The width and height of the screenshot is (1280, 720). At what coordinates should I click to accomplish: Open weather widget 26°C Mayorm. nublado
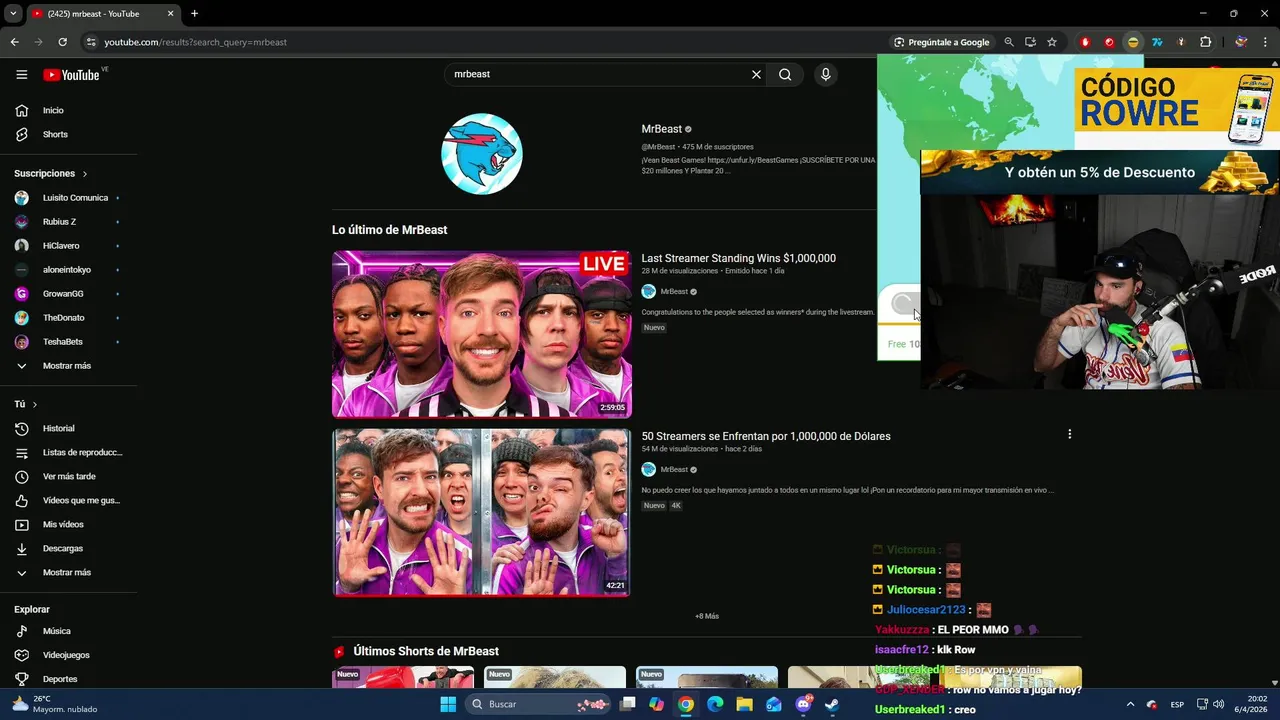click(55, 704)
